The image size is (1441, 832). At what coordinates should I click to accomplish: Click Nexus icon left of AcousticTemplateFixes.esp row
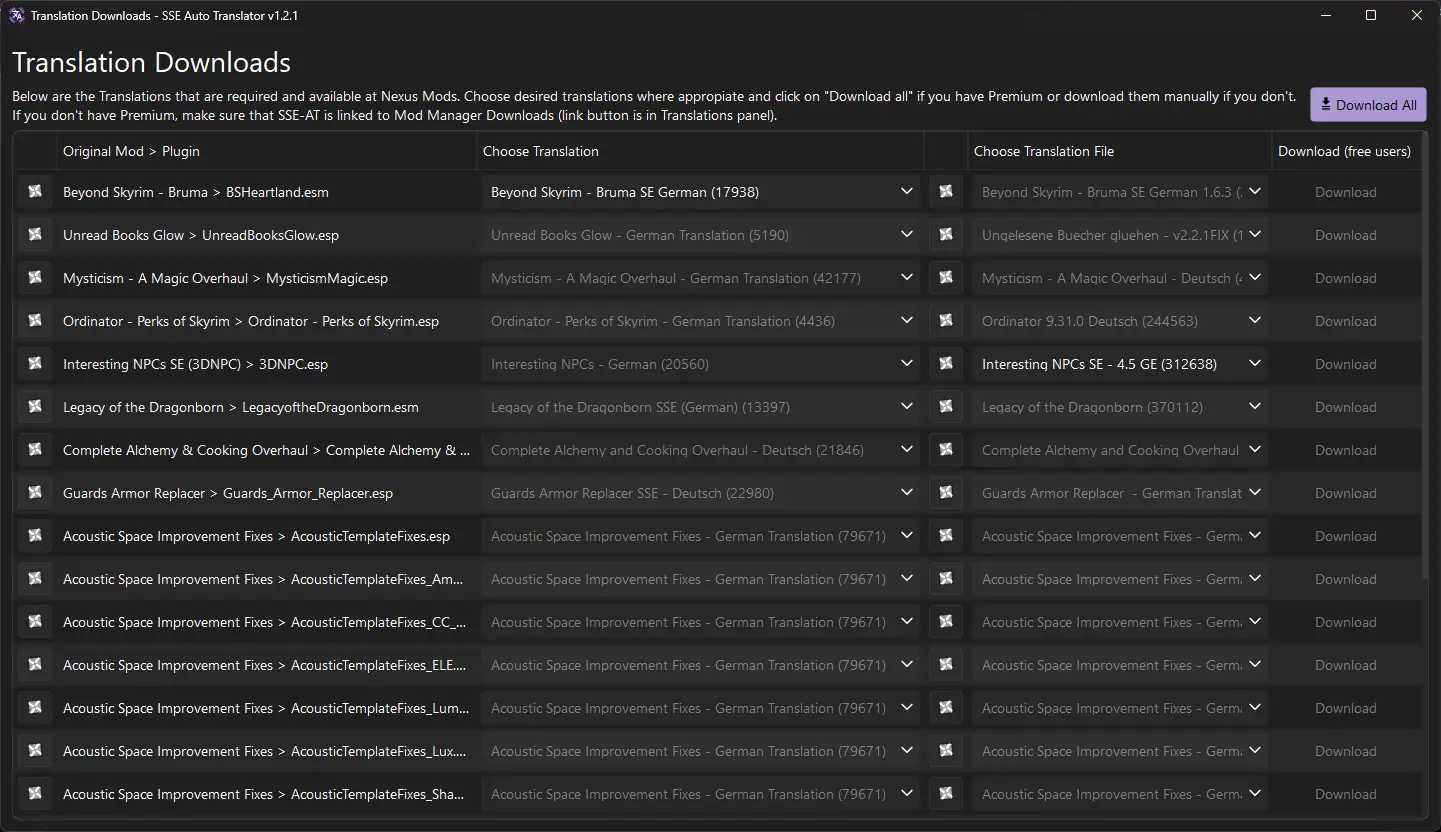[x=35, y=536]
